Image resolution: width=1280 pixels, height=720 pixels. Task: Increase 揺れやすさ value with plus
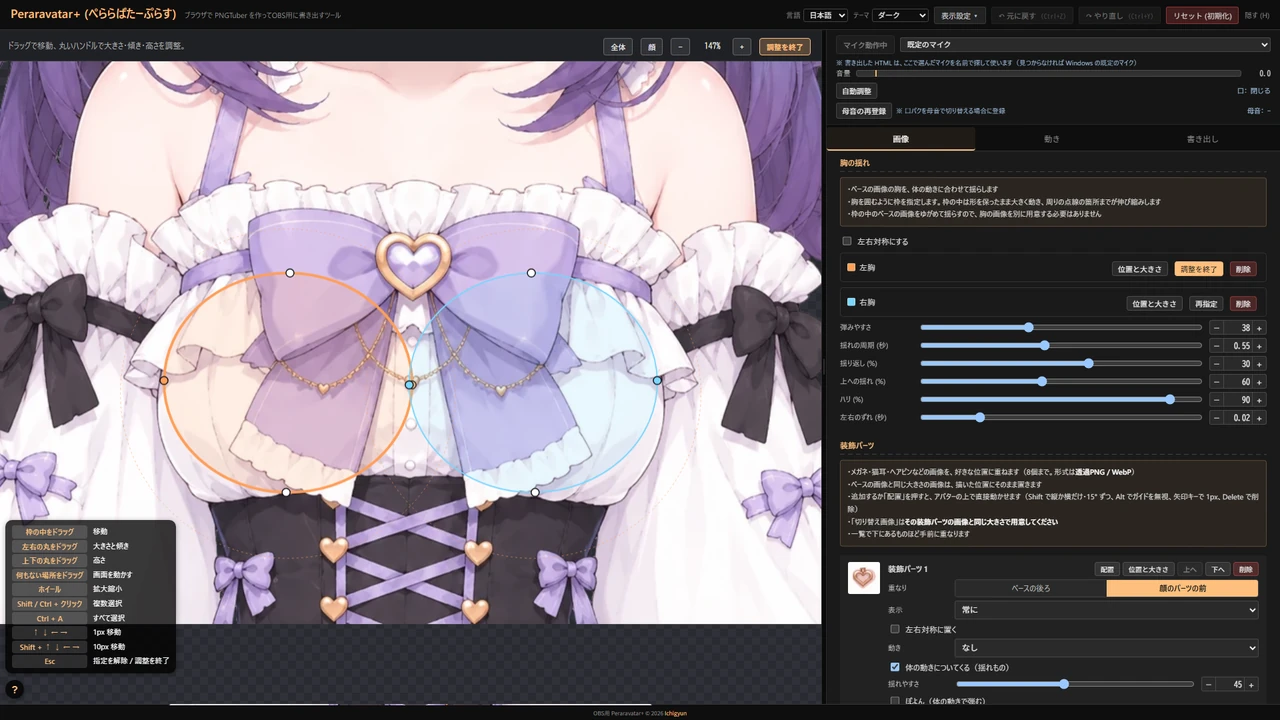[x=1251, y=684]
